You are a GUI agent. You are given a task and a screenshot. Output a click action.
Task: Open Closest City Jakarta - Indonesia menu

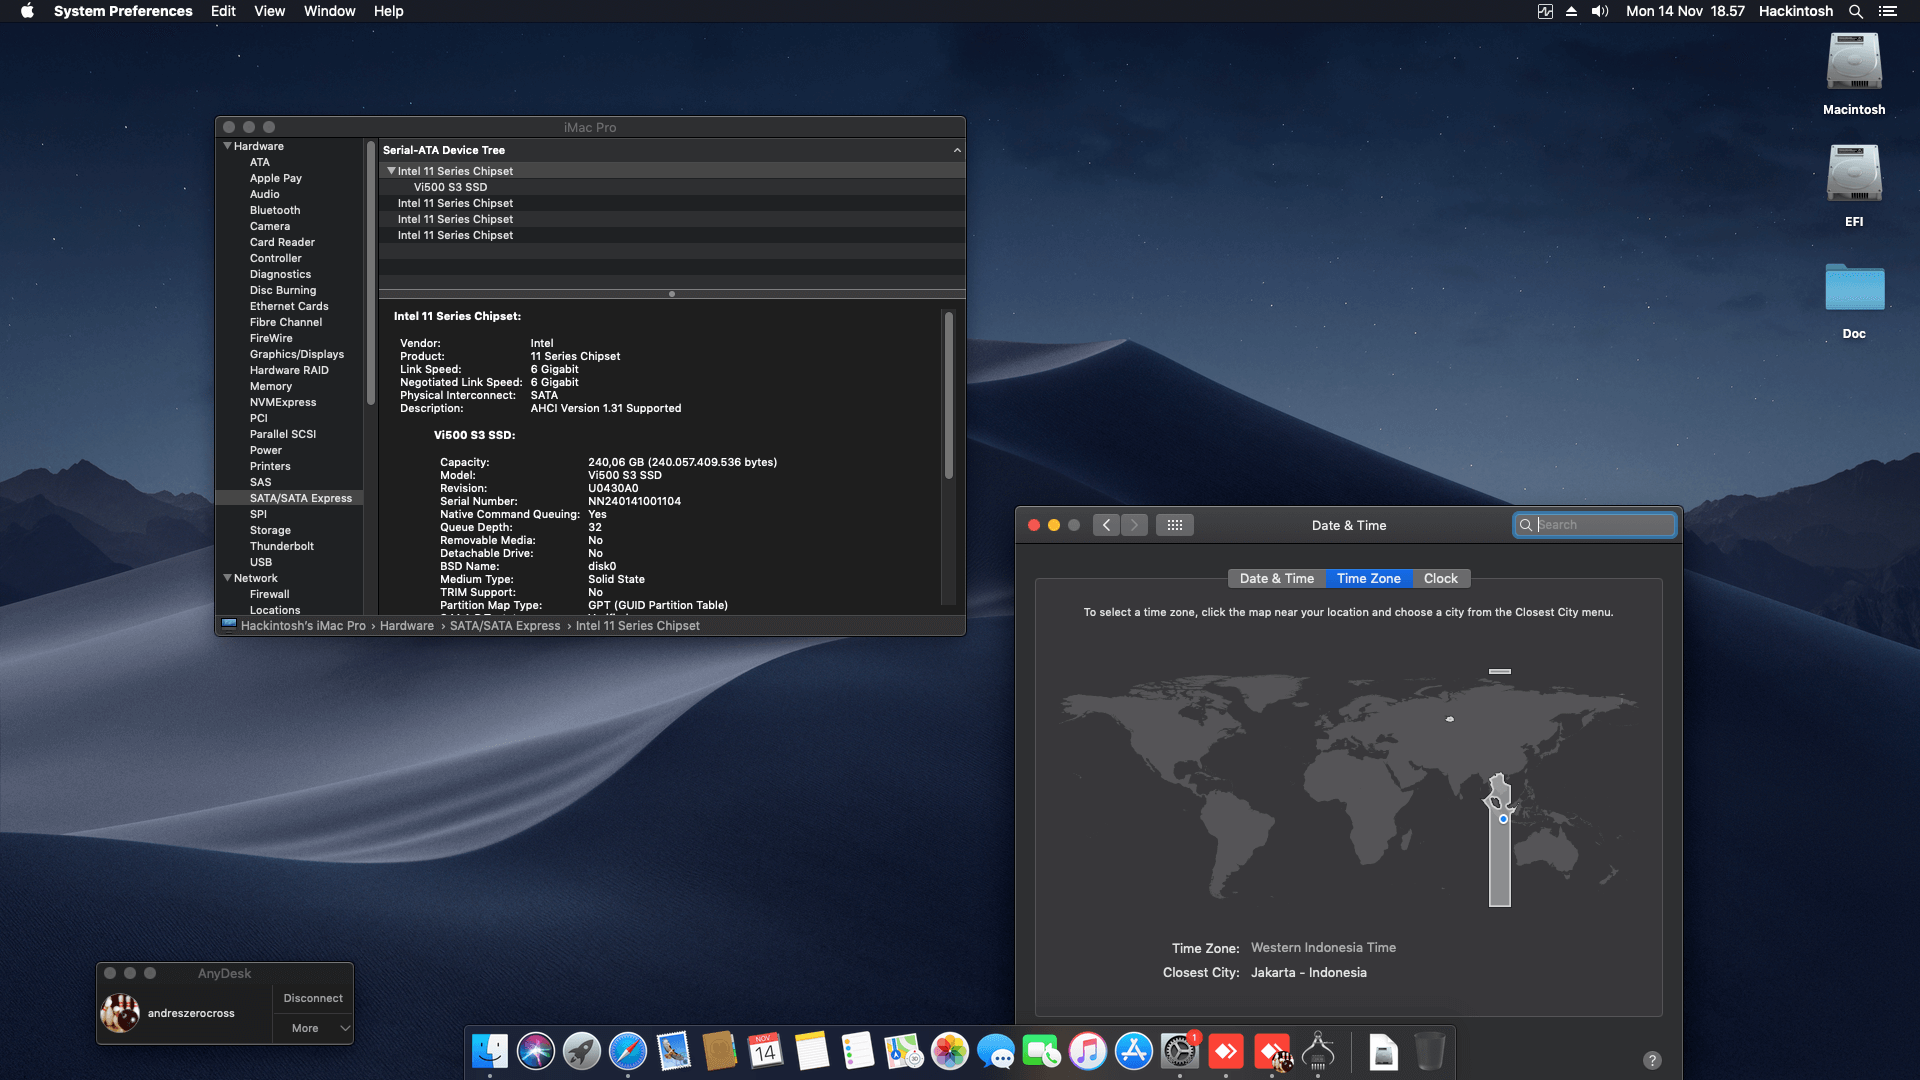click(x=1308, y=972)
